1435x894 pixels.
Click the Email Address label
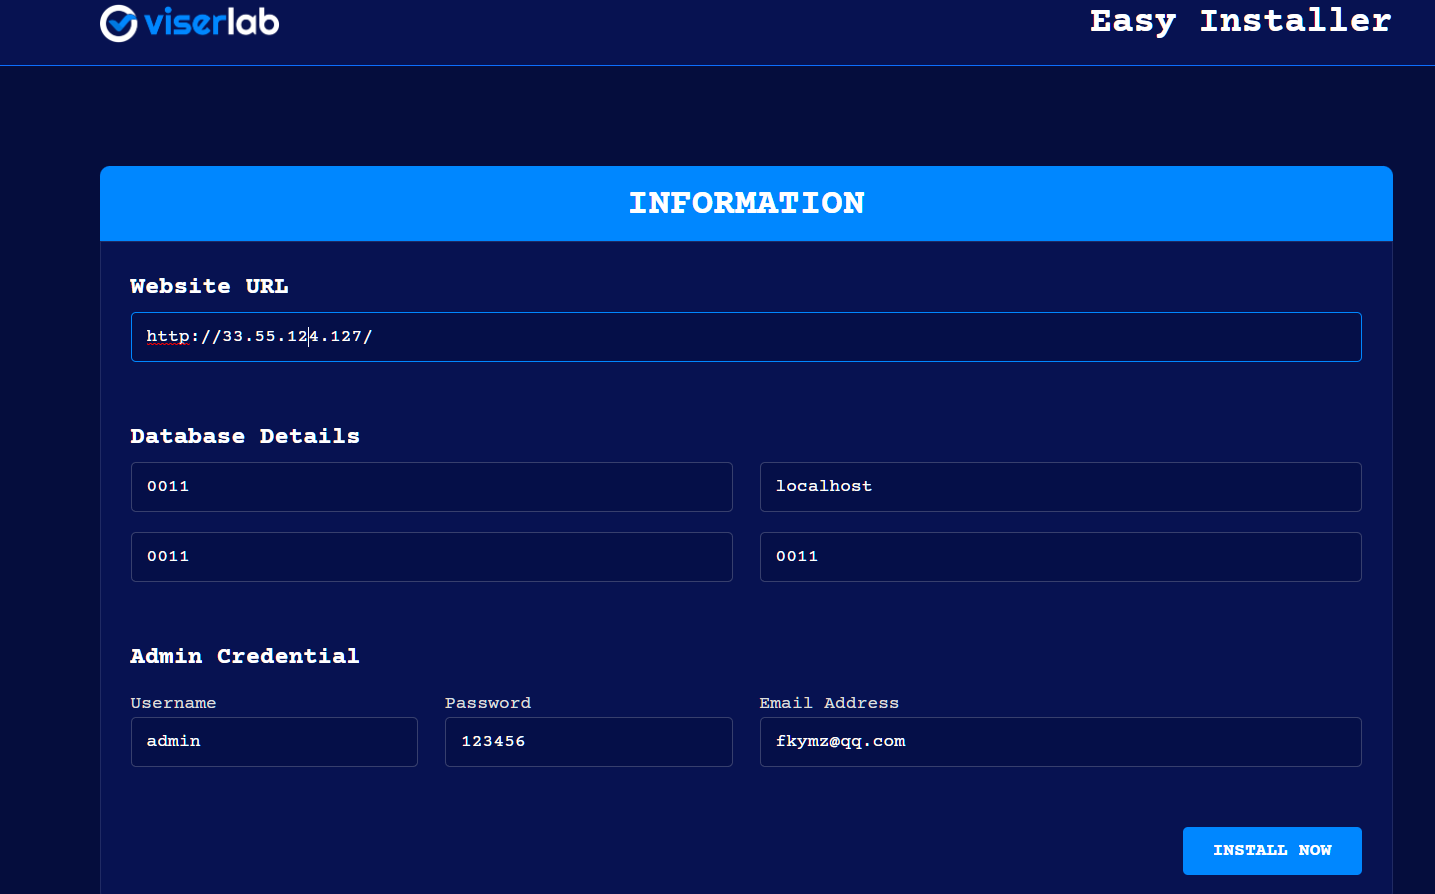tap(829, 703)
